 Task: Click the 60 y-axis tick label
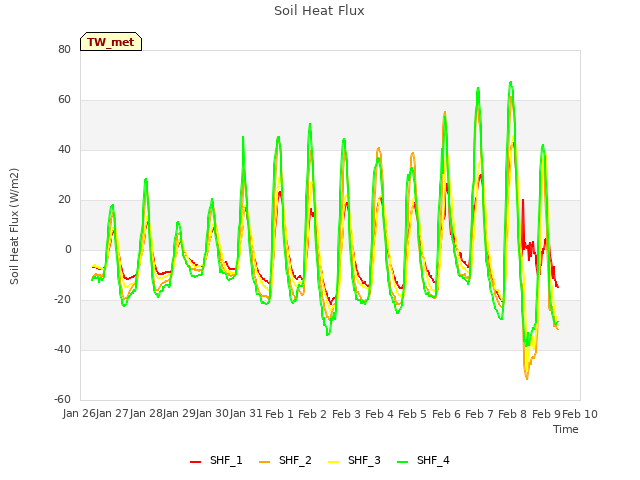pos(64,100)
